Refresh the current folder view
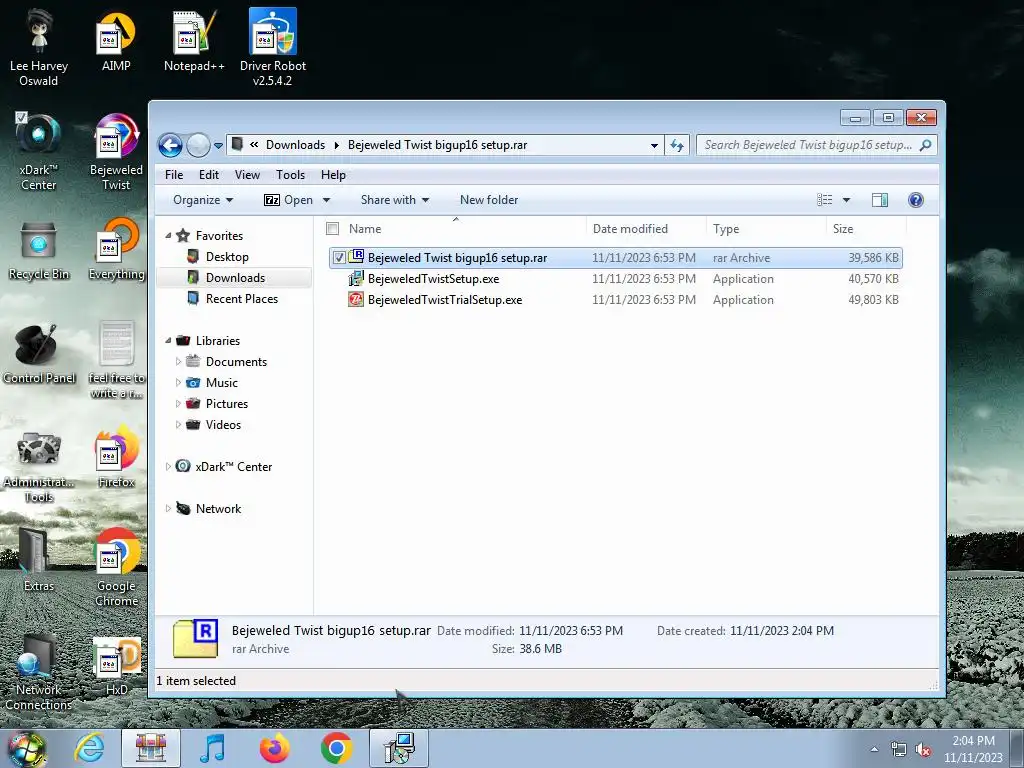Viewport: 1024px width, 768px height. coord(677,145)
